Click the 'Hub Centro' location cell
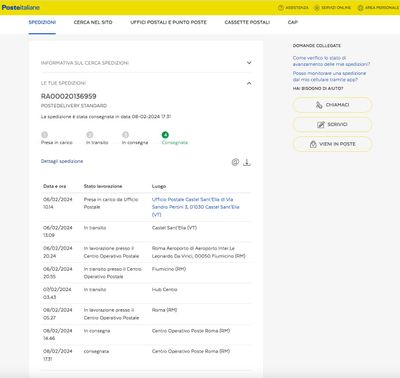The width and height of the screenshot is (400, 378). 165,289
